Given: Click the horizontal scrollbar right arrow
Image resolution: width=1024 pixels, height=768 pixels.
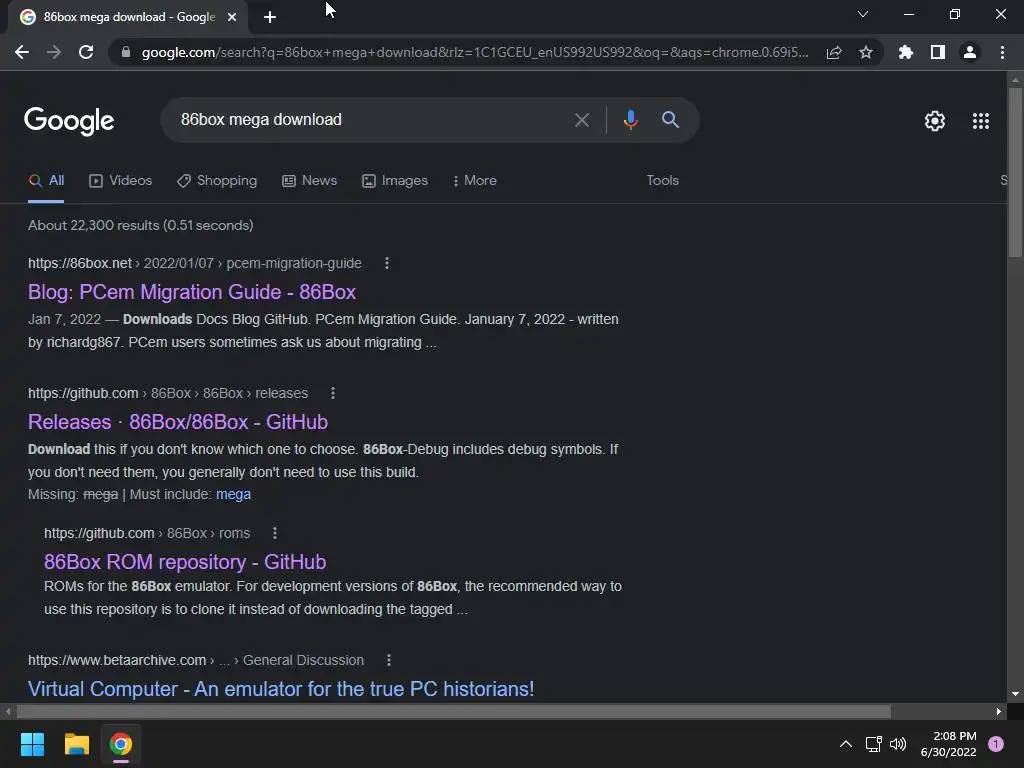Looking at the screenshot, I should [999, 711].
